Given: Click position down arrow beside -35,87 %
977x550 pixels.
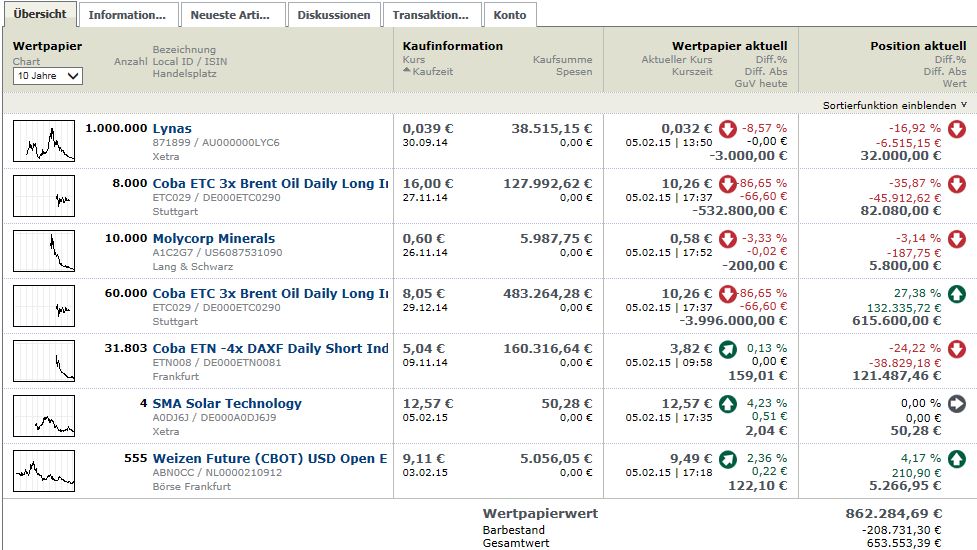Looking at the screenshot, I should click(957, 184).
